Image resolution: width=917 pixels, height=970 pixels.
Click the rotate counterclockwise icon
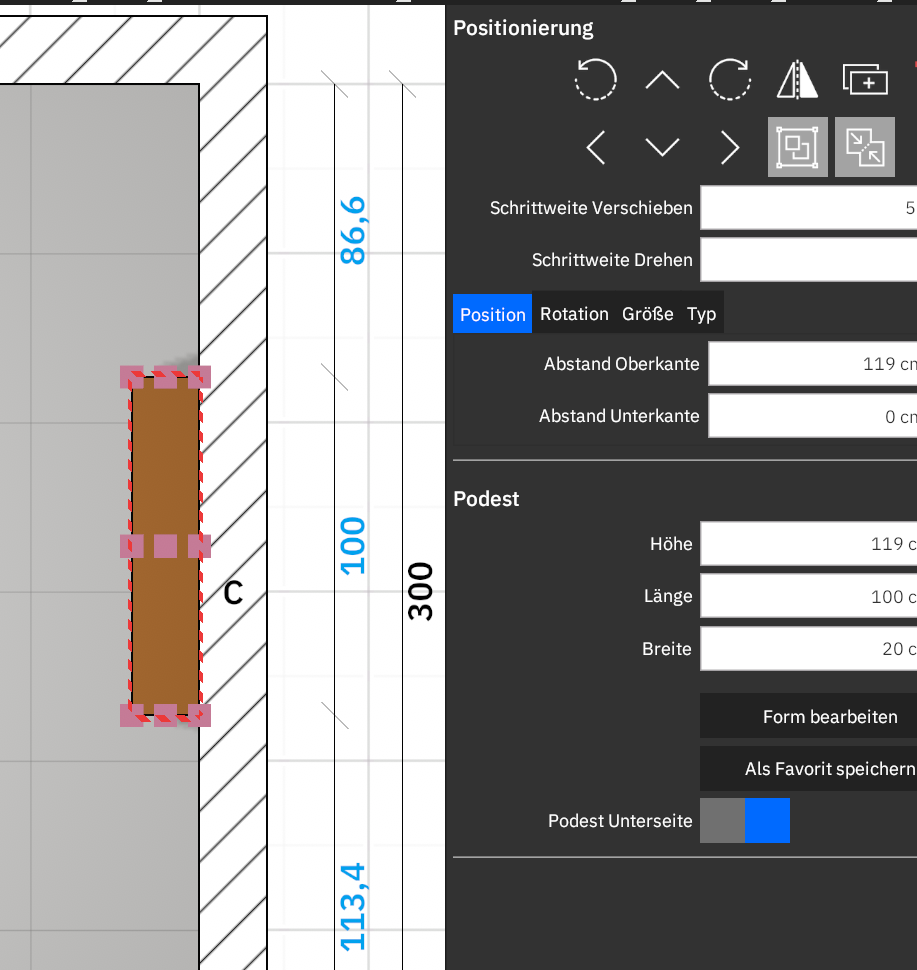595,79
